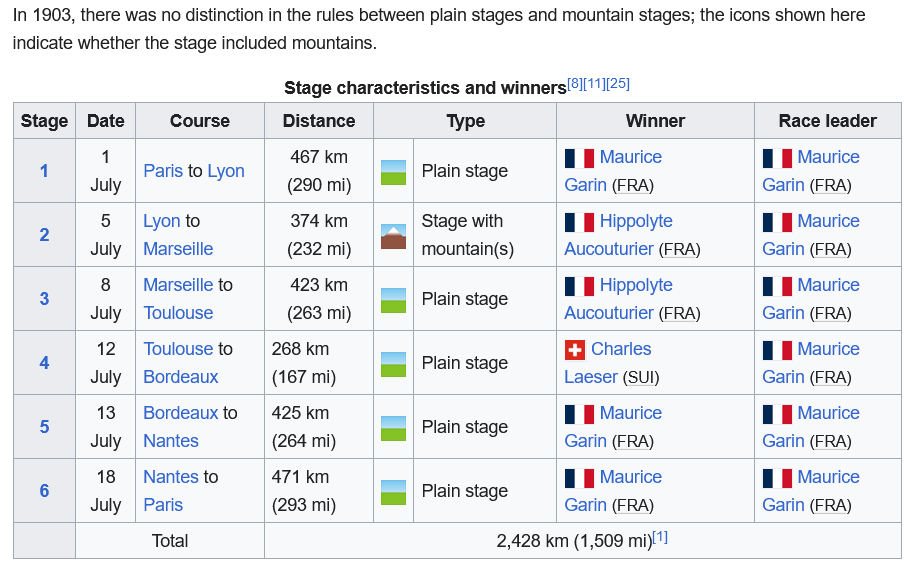Viewport: 915px width, 564px height.
Task: Open the Paris link in Stage 1 course
Action: click(x=163, y=171)
